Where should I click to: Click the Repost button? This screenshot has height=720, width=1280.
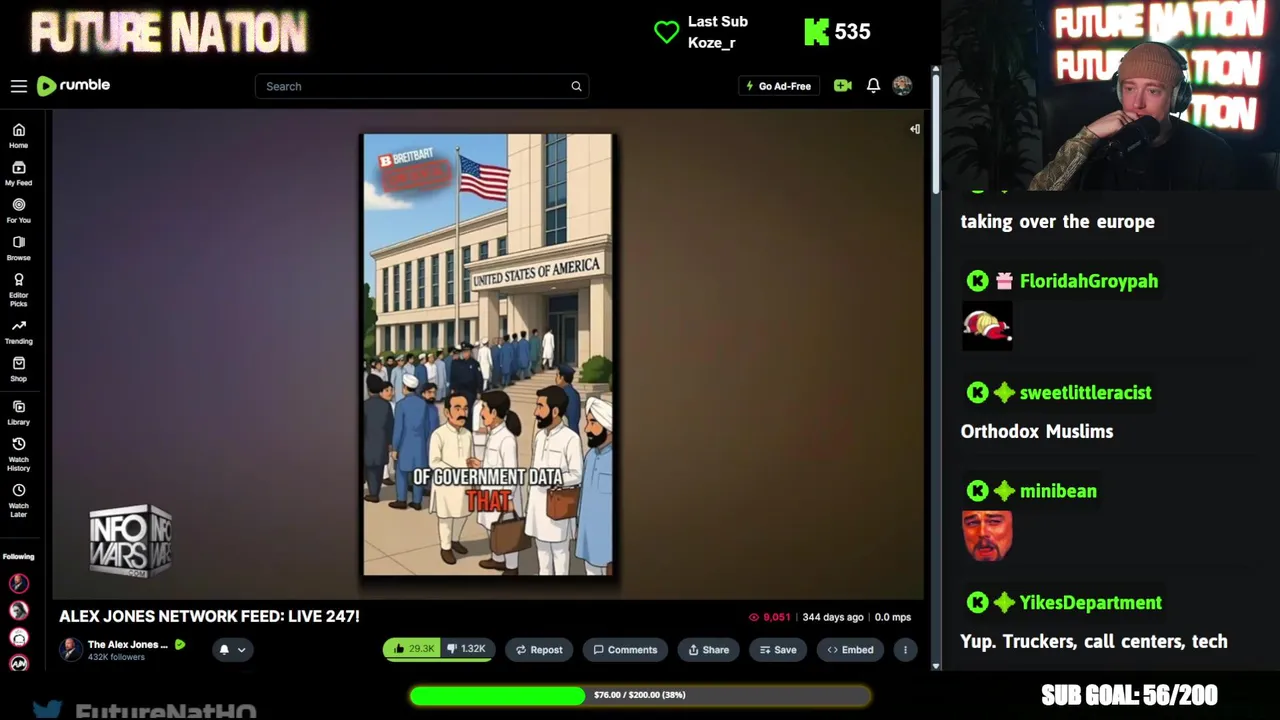point(539,649)
